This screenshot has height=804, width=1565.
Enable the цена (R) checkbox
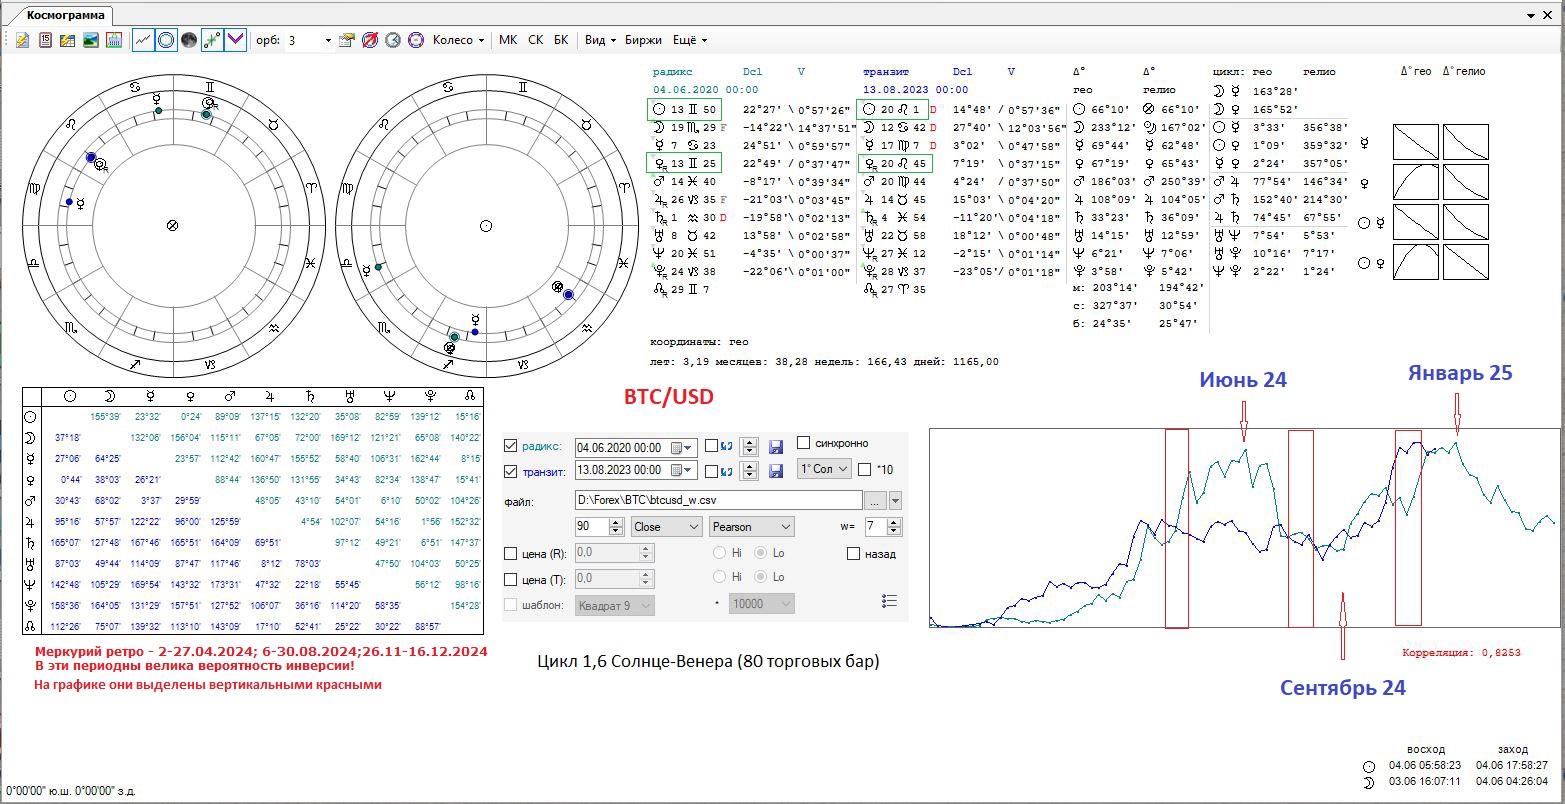[x=512, y=552]
